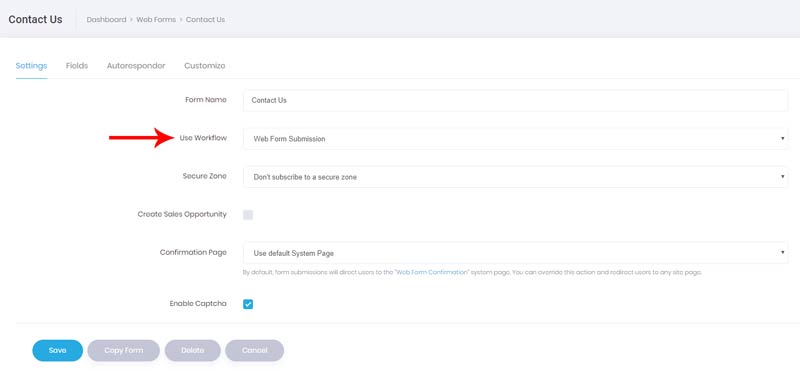Click the Enable Captcha label
800x371 pixels.
(x=198, y=304)
